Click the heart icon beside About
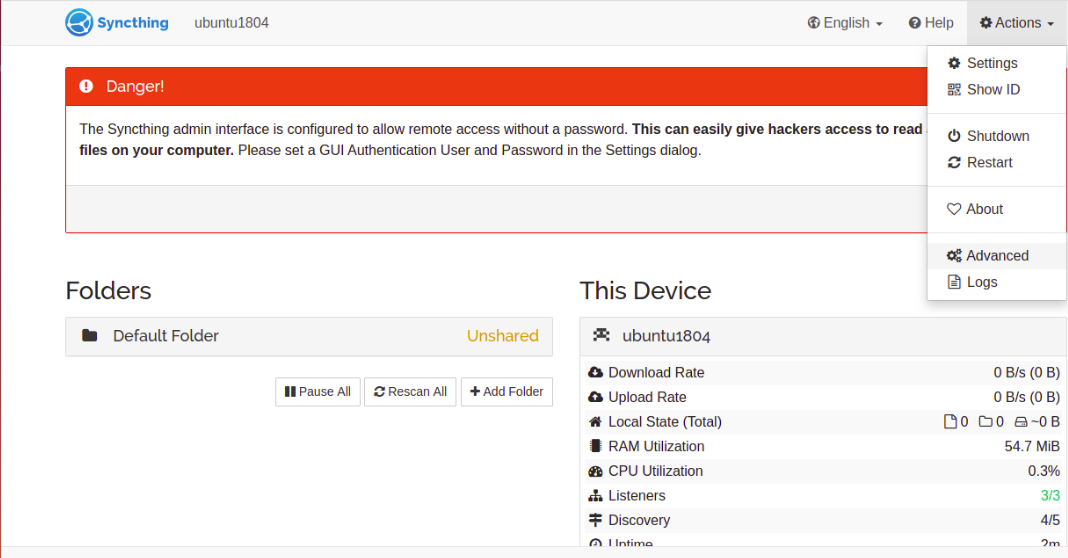The width and height of the screenshot is (1068, 558). [x=954, y=209]
